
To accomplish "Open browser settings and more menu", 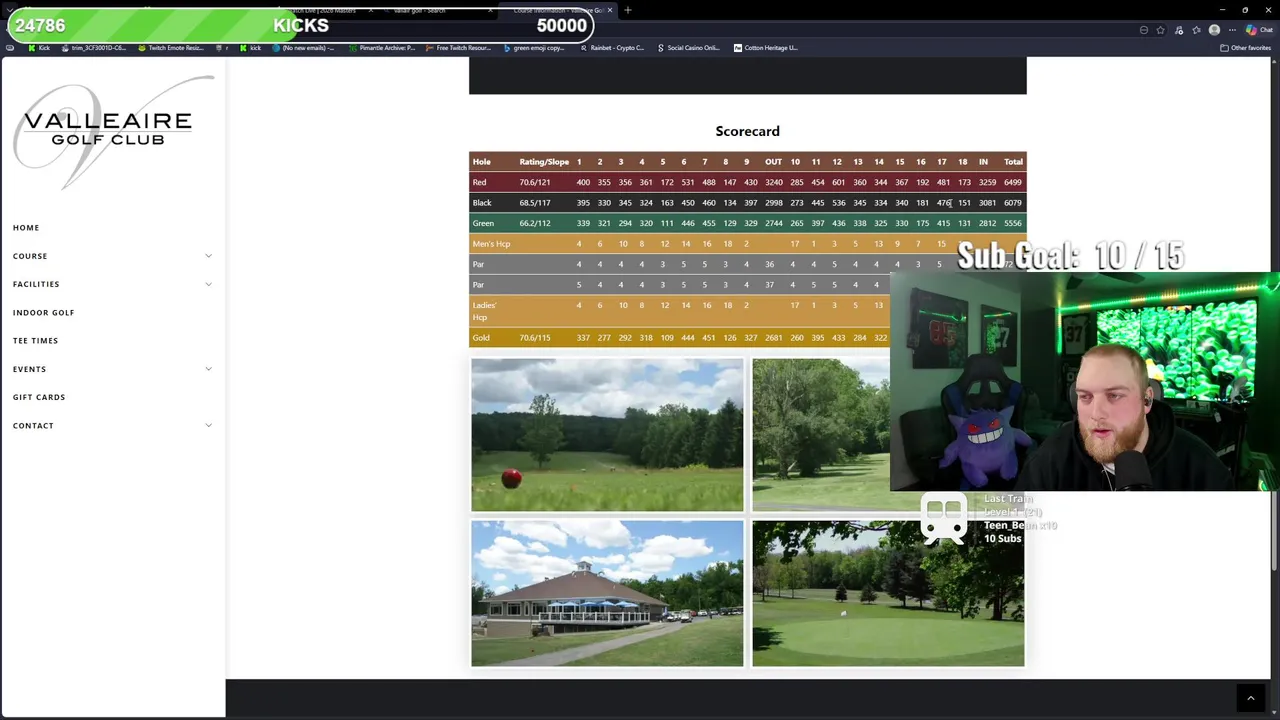I will pyautogui.click(x=1232, y=30).
